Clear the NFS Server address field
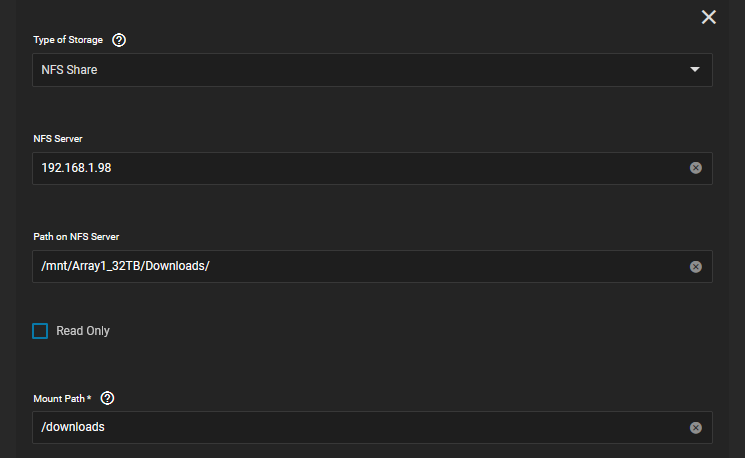Viewport: 745px width, 458px height. click(696, 168)
